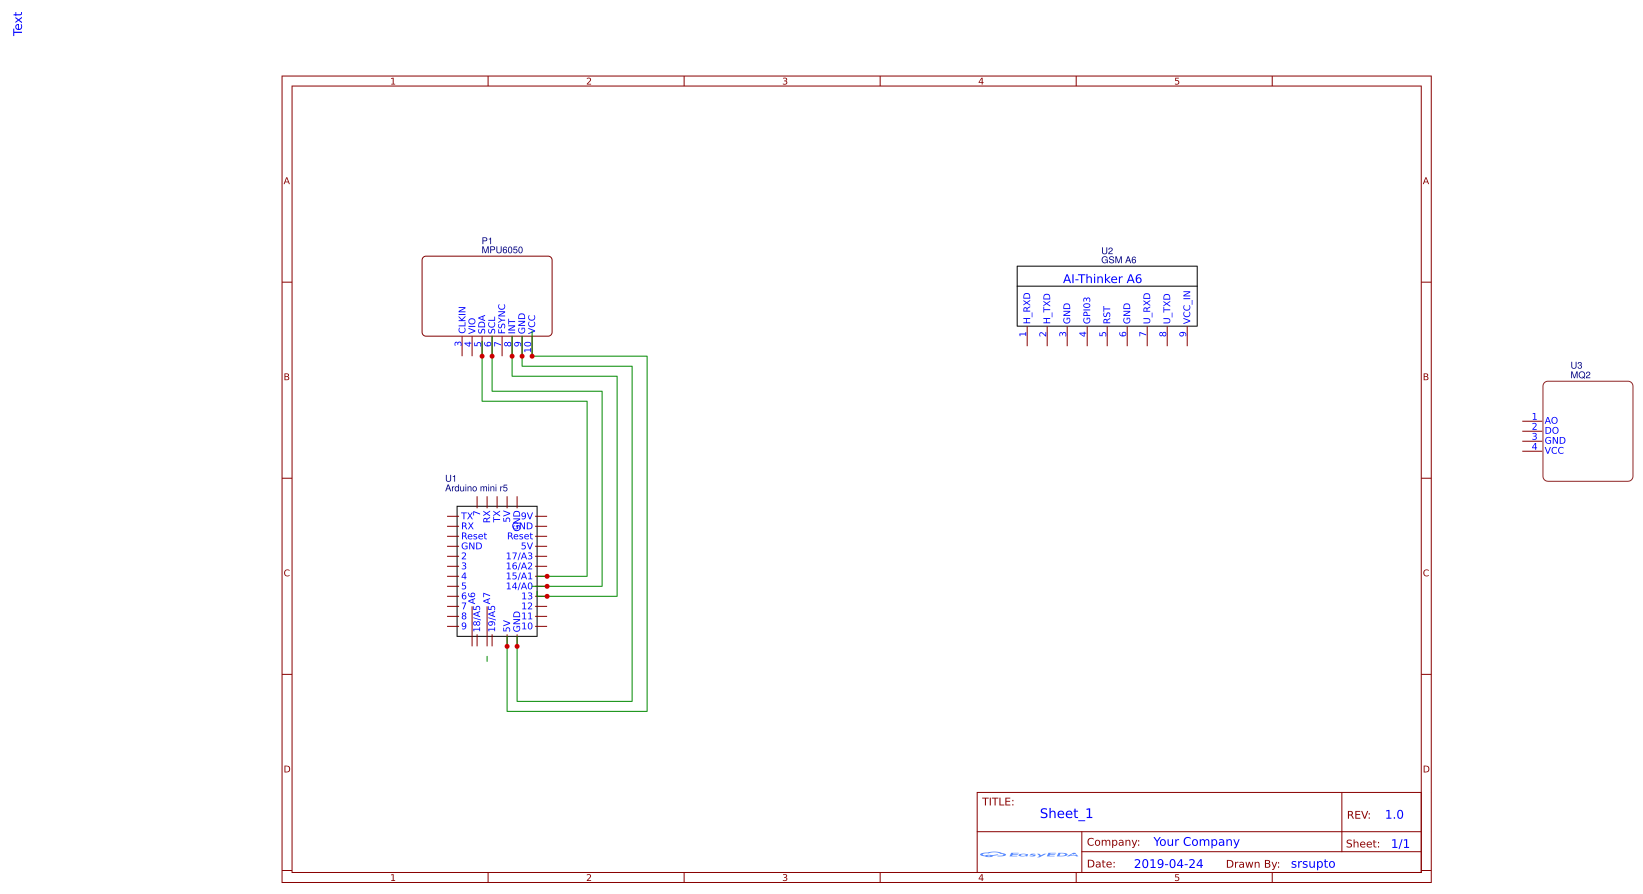Click the EasyEDA logo in the title block
Image resolution: width=1643 pixels, height=894 pixels.
click(x=1029, y=855)
